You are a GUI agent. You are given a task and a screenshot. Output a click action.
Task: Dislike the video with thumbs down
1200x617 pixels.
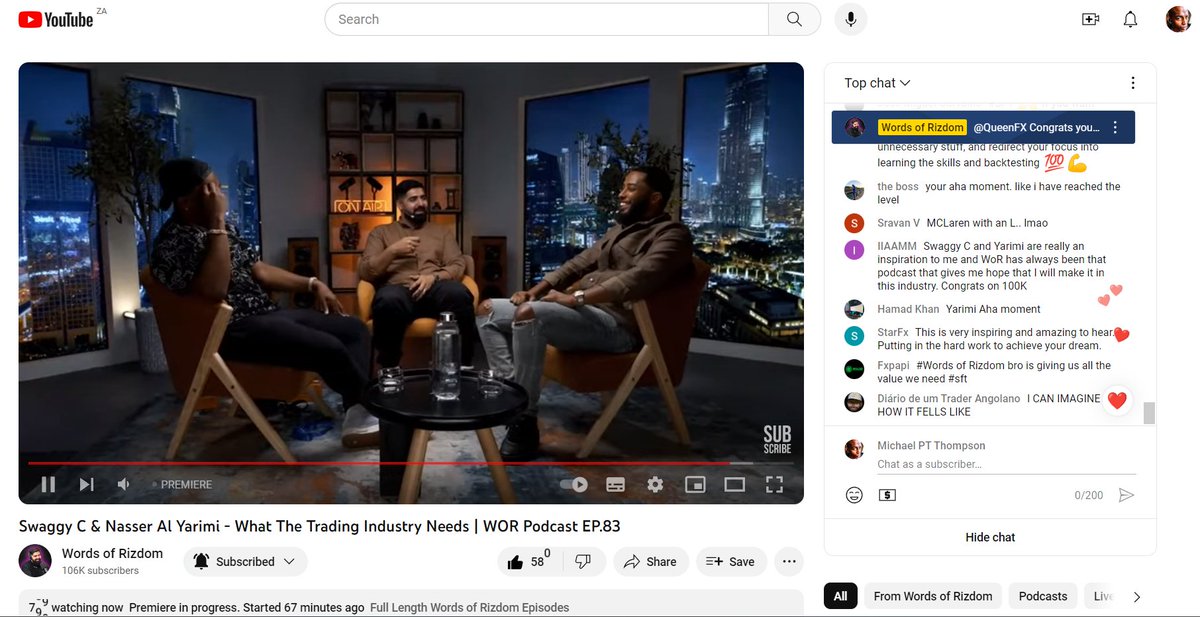tap(583, 562)
